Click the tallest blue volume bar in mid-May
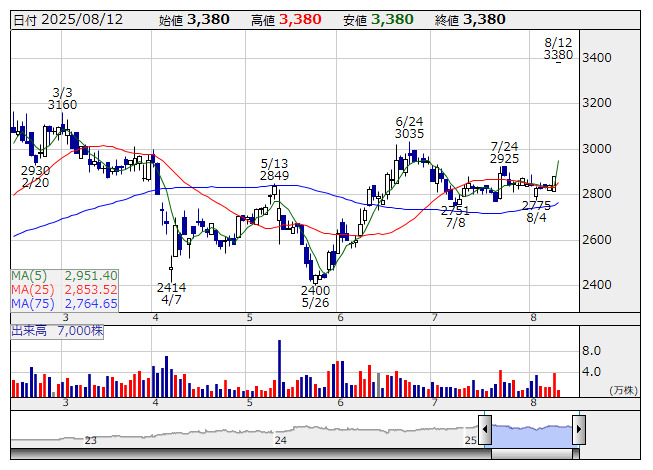 [279, 368]
